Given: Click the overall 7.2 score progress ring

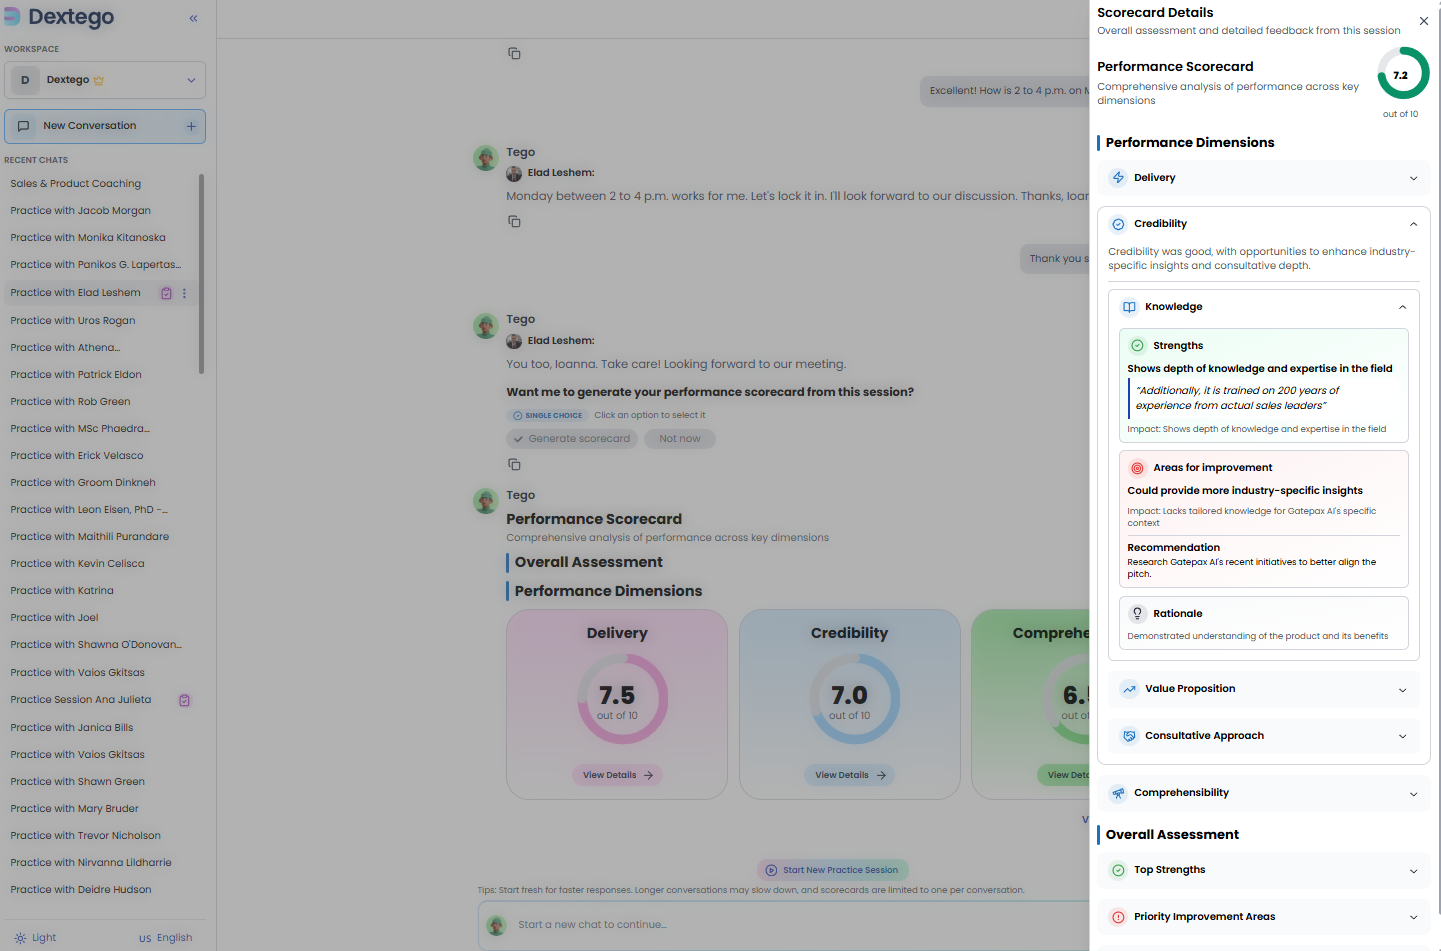Looking at the screenshot, I should point(1402,74).
